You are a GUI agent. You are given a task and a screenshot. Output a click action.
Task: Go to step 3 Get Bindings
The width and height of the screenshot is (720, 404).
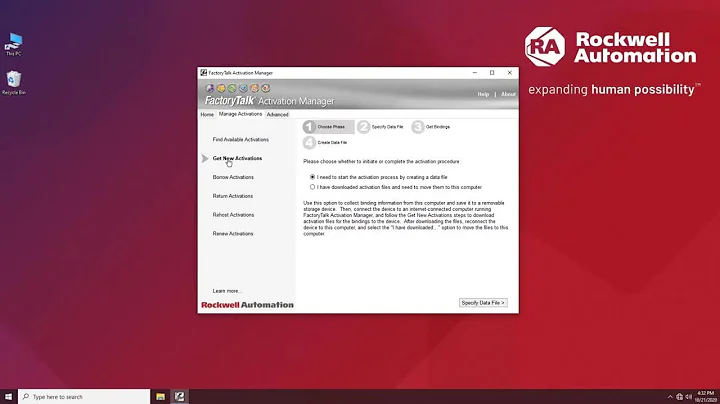(x=431, y=127)
